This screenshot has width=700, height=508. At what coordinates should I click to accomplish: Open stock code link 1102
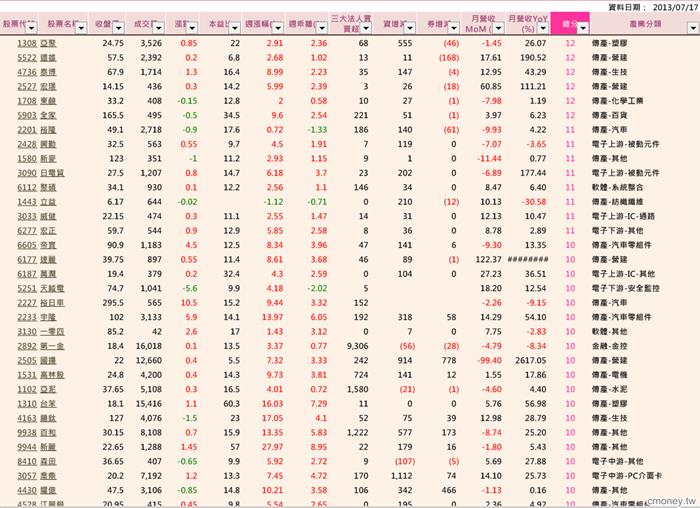pos(27,389)
